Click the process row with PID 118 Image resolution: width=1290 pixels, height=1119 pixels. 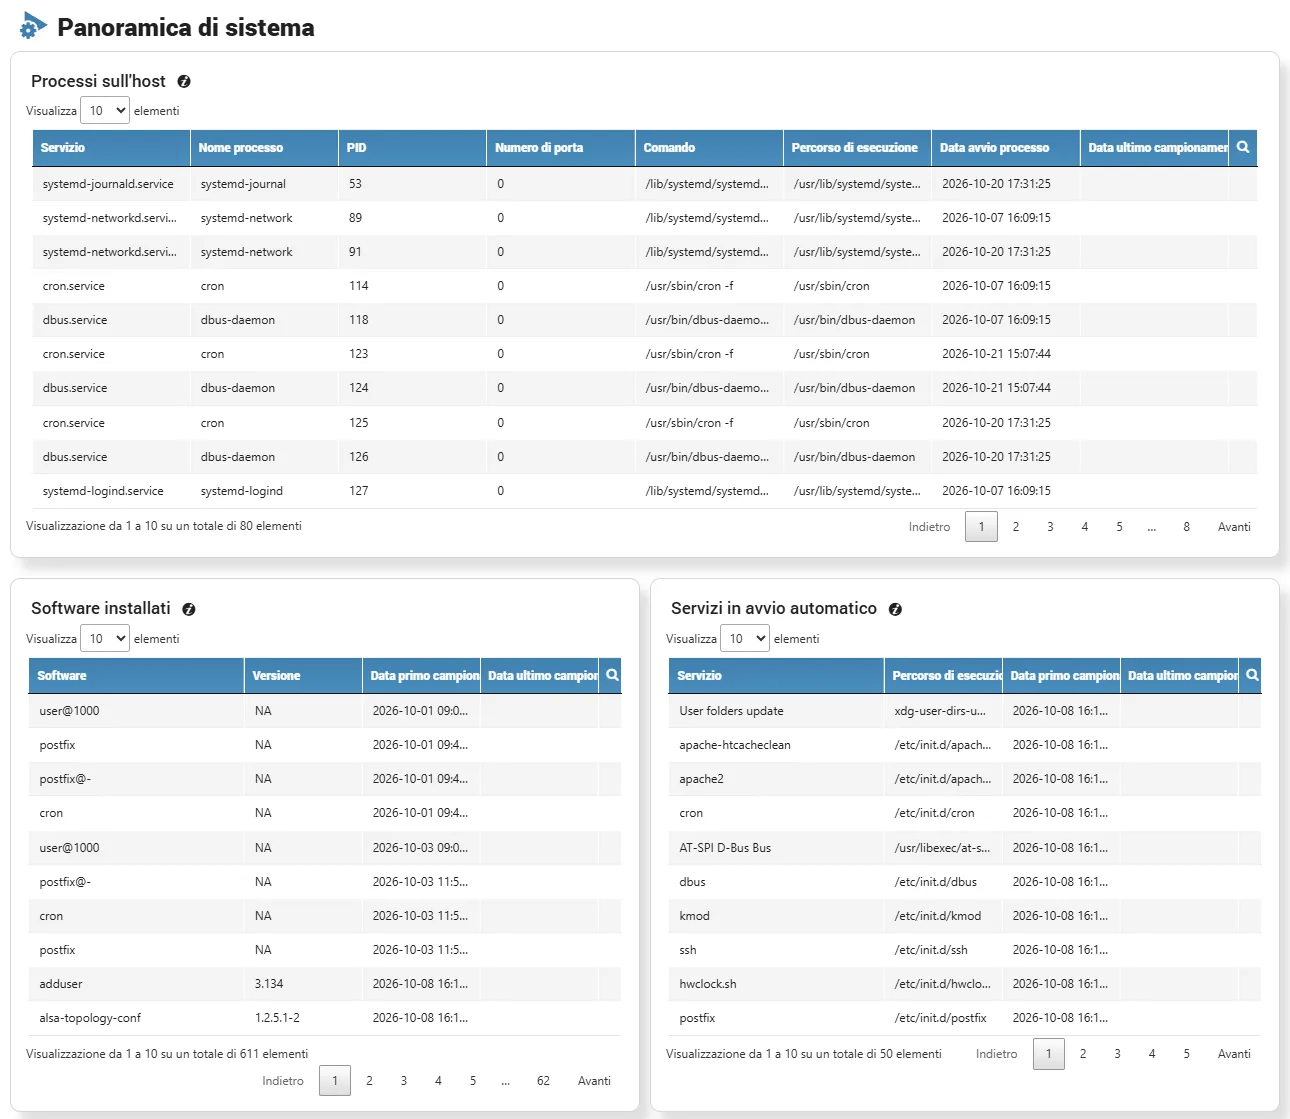[645, 320]
